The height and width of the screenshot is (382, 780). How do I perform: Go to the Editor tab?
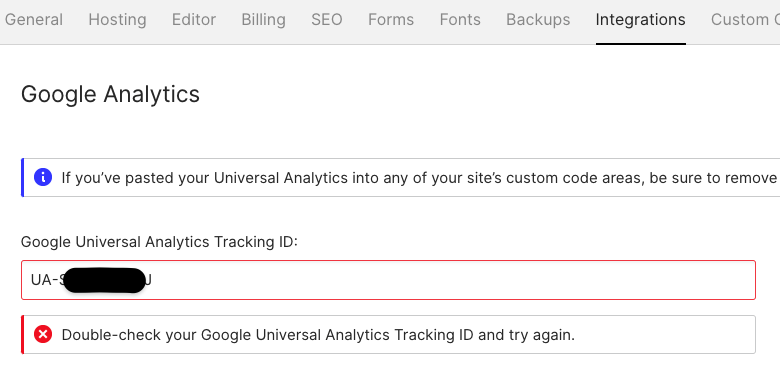click(194, 20)
